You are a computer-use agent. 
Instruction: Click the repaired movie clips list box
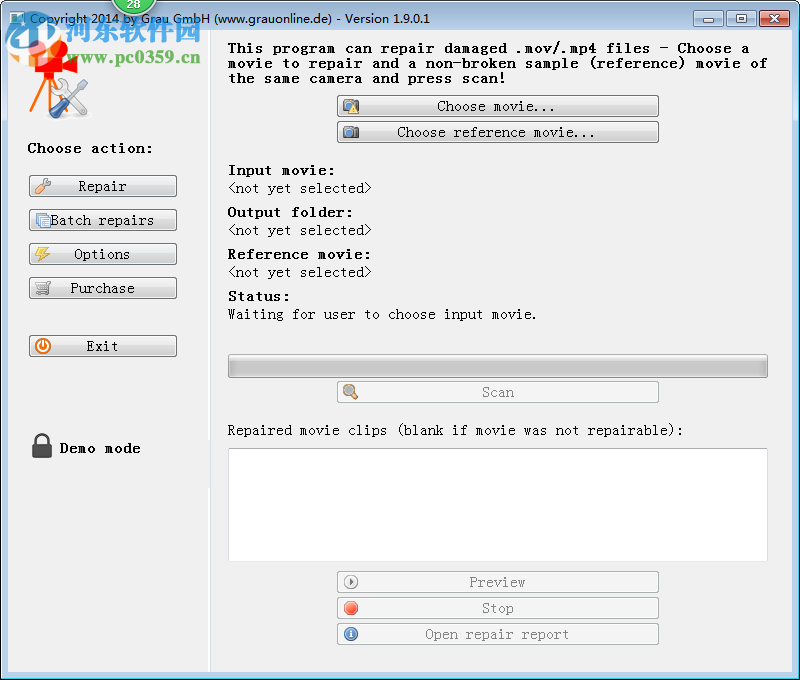(x=497, y=505)
